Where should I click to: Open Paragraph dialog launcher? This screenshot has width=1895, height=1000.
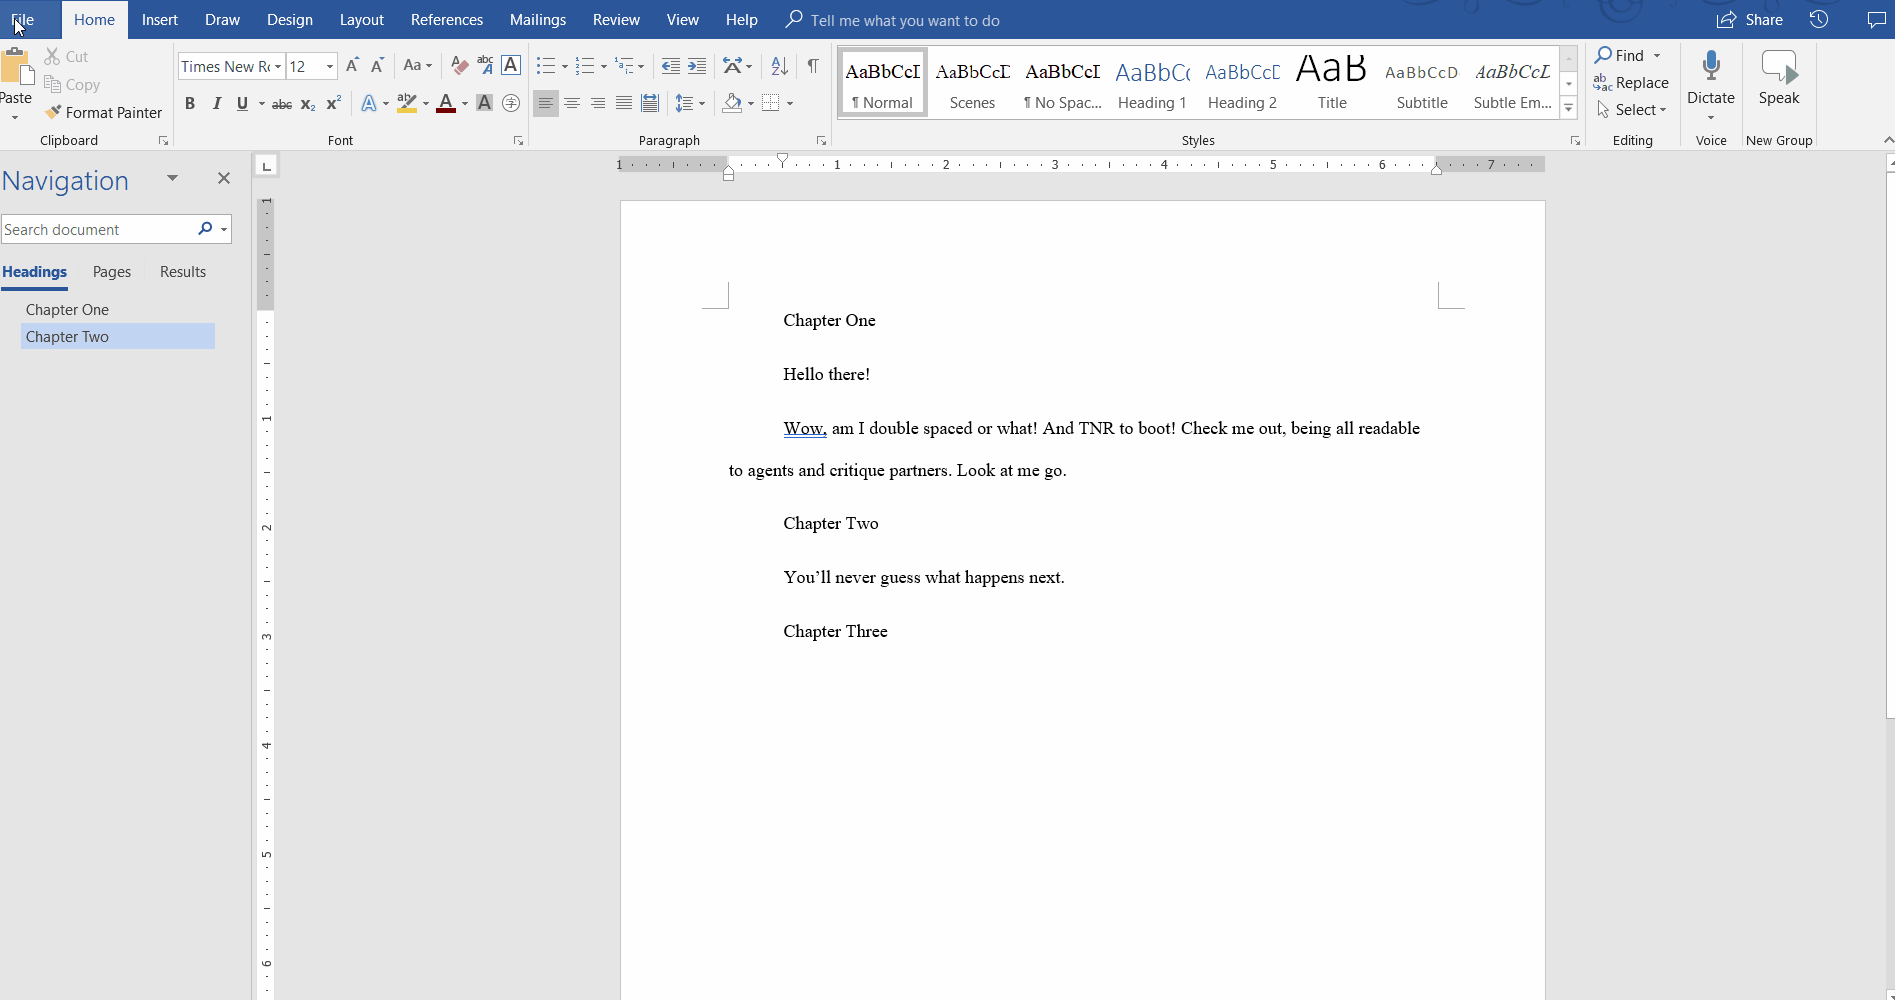tap(821, 141)
